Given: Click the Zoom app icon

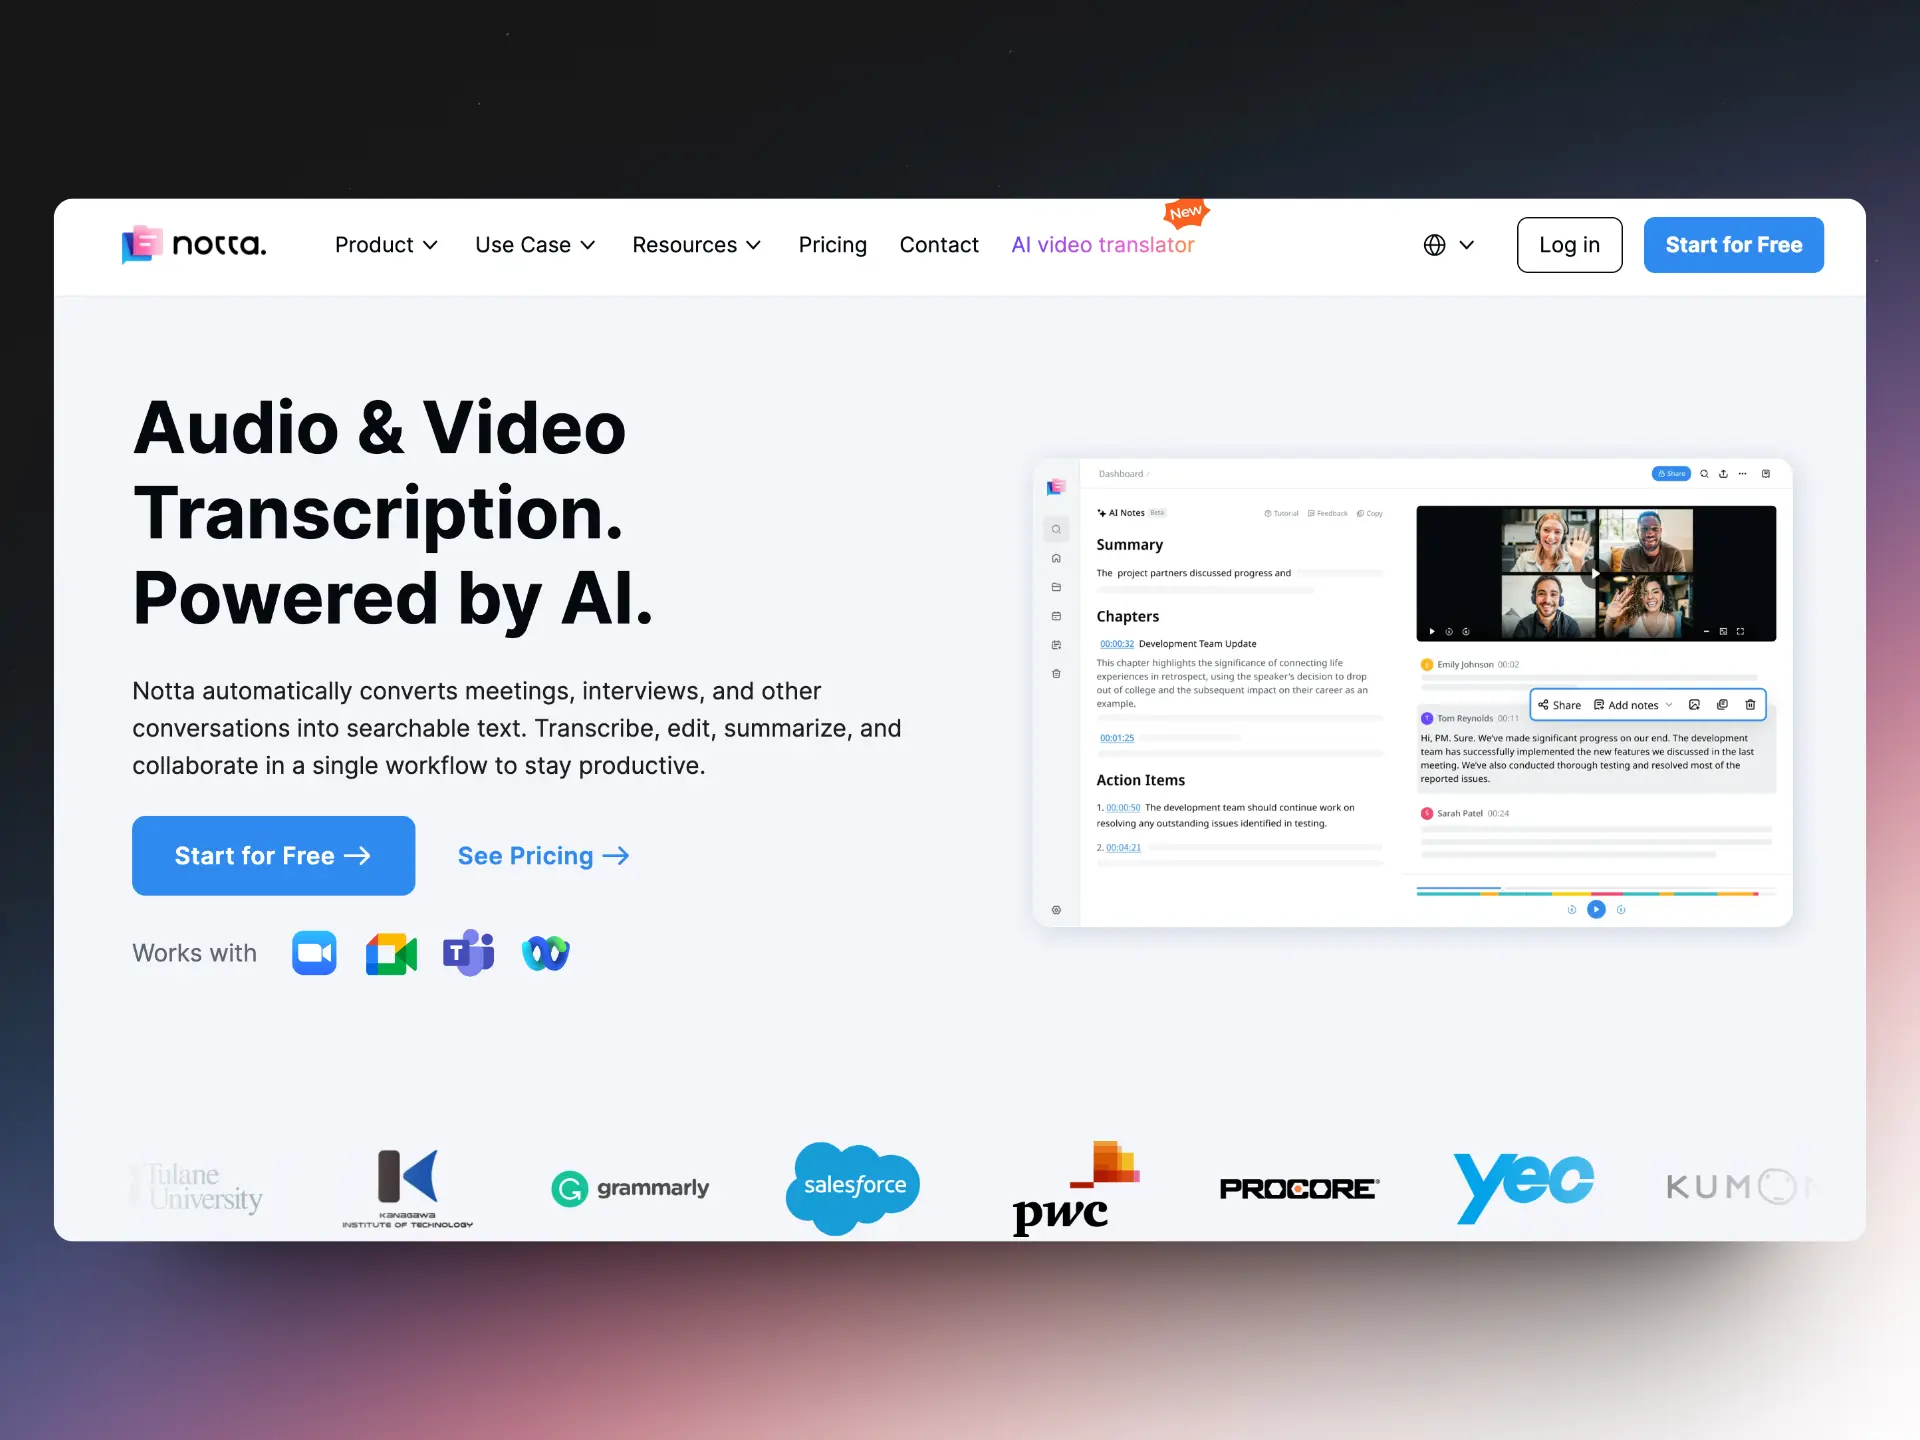Looking at the screenshot, I should pyautogui.click(x=314, y=953).
